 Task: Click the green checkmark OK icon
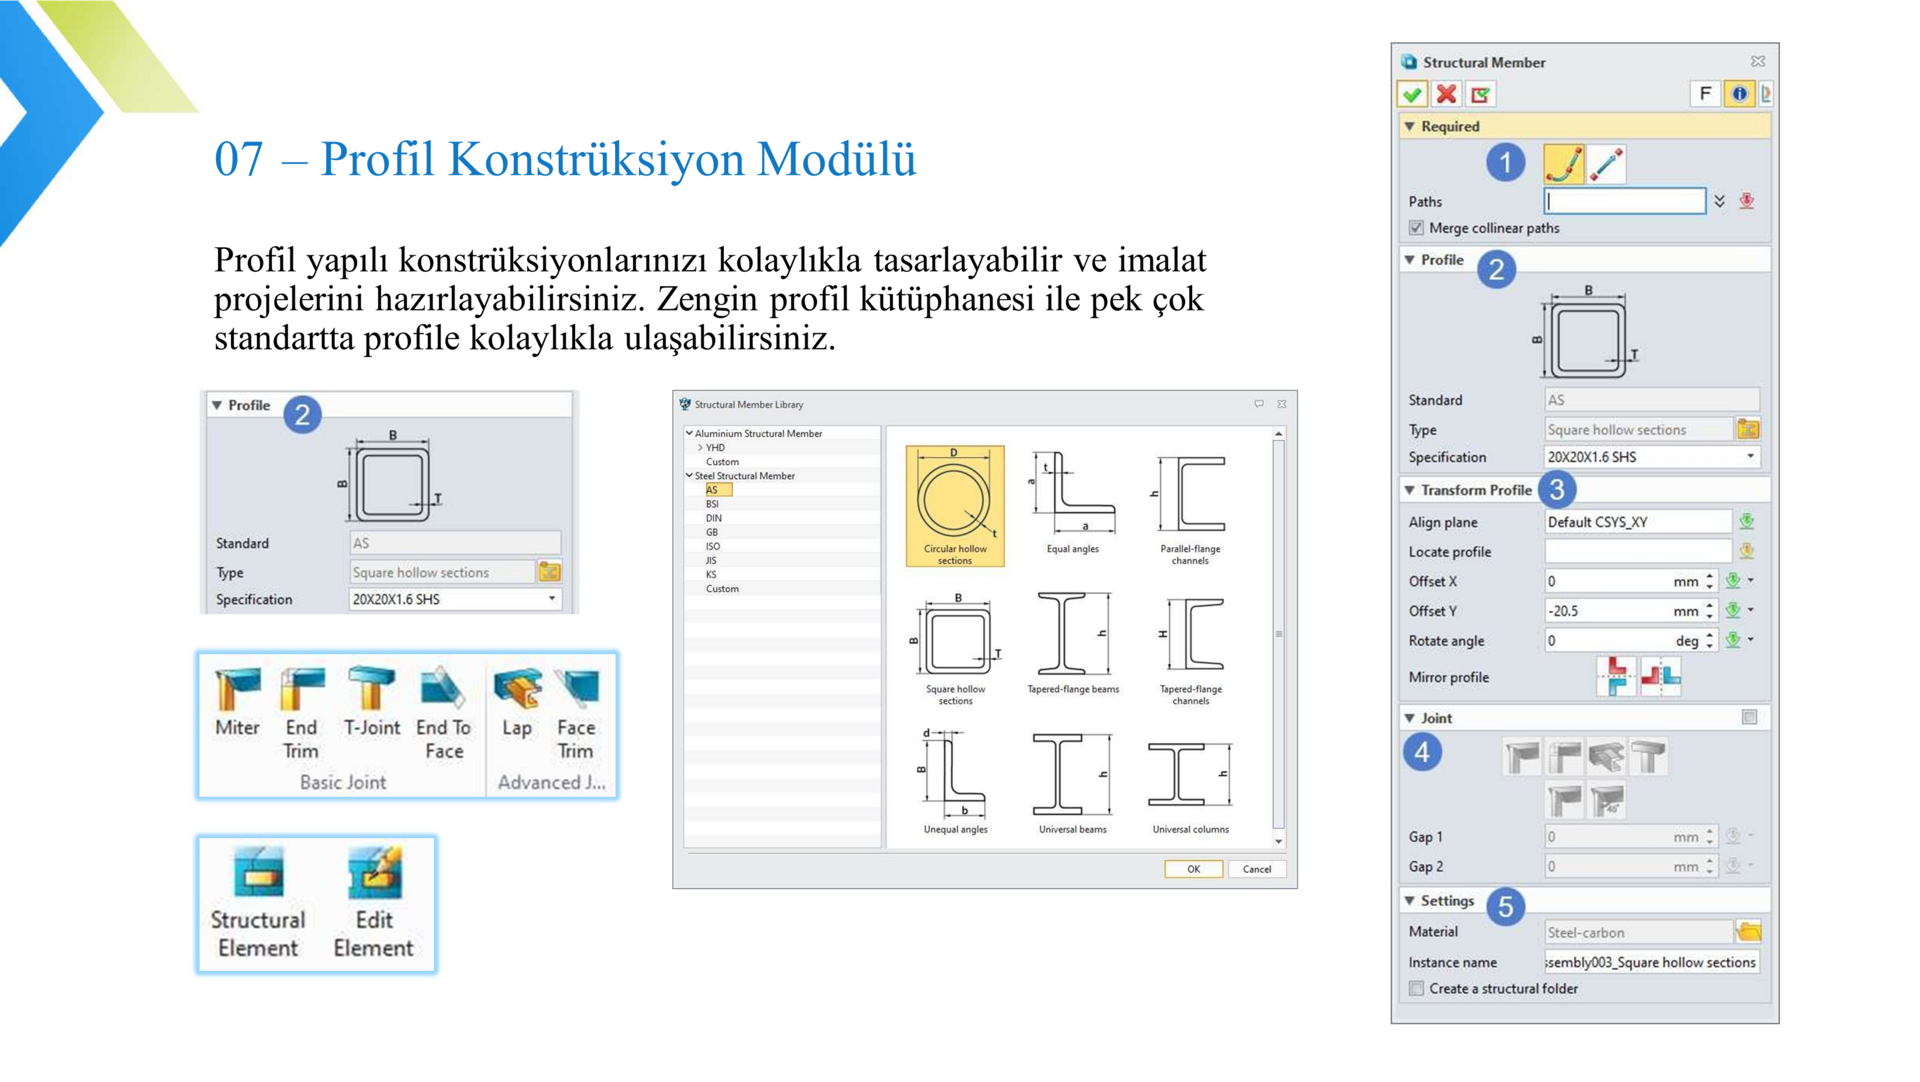1412,94
